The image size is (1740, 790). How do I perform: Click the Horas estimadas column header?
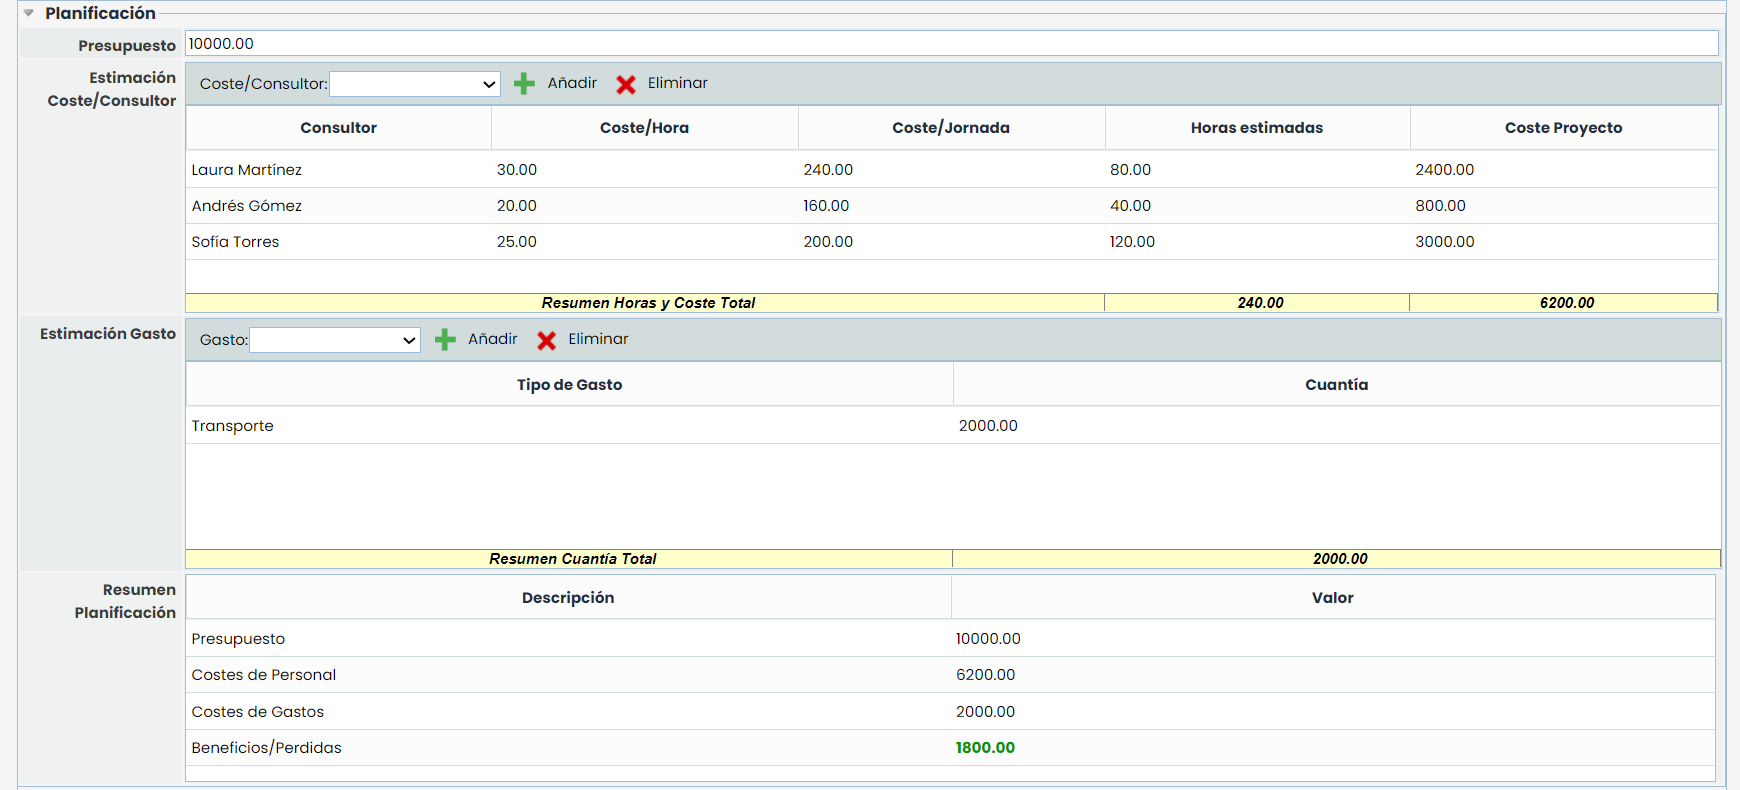(1256, 128)
